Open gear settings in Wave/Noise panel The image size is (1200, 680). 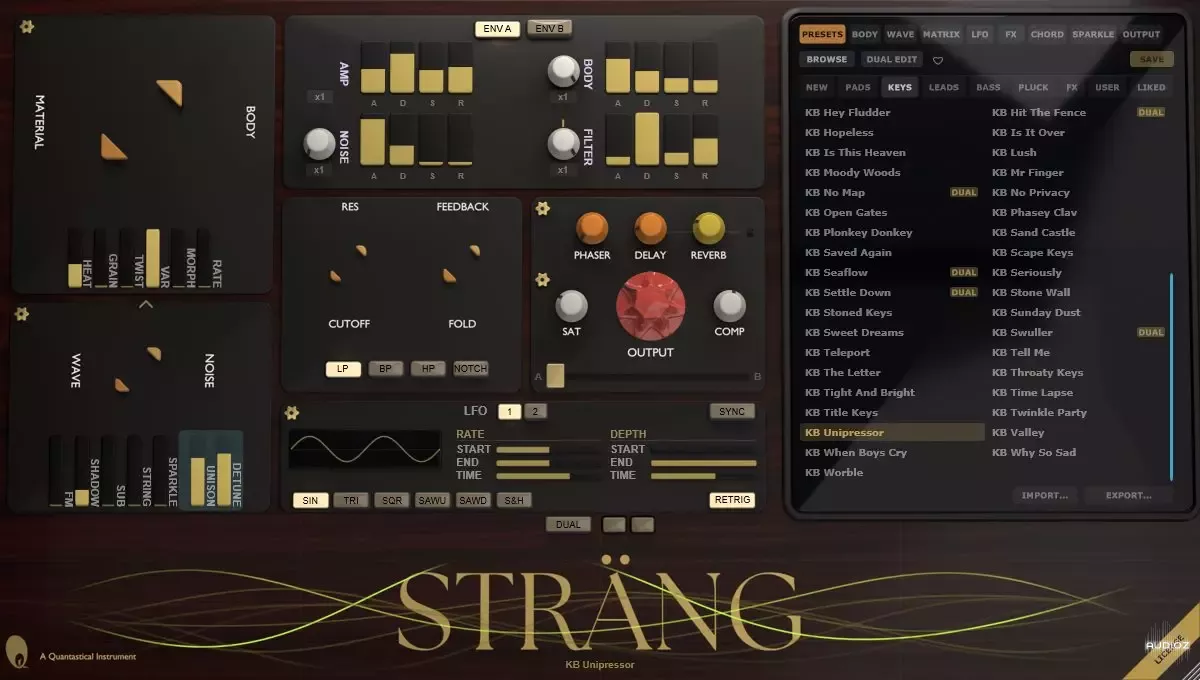point(22,314)
